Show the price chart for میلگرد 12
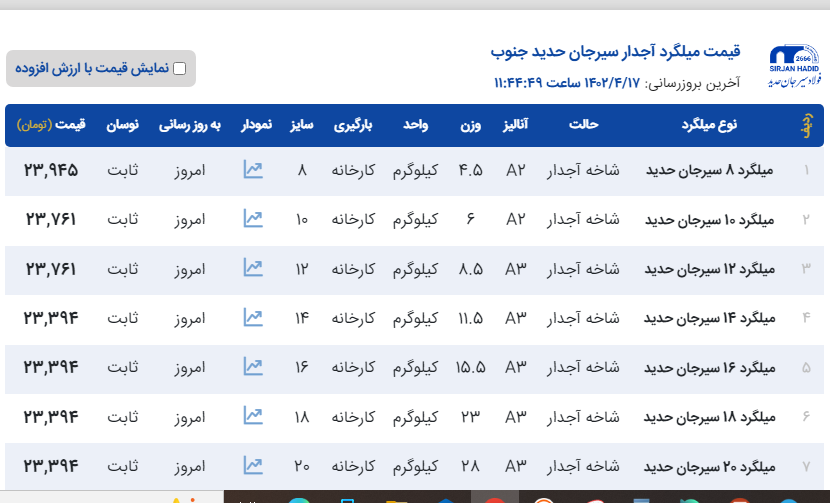Screen dimensions: 830x503 [x=252, y=268]
